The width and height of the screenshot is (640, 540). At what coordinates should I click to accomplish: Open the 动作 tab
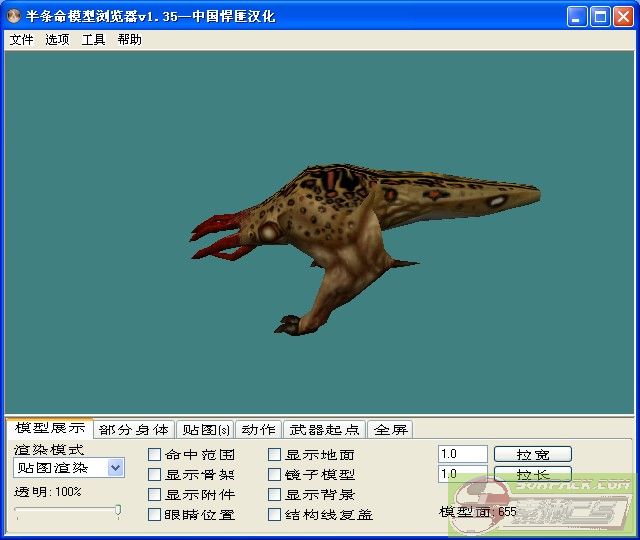pos(258,430)
